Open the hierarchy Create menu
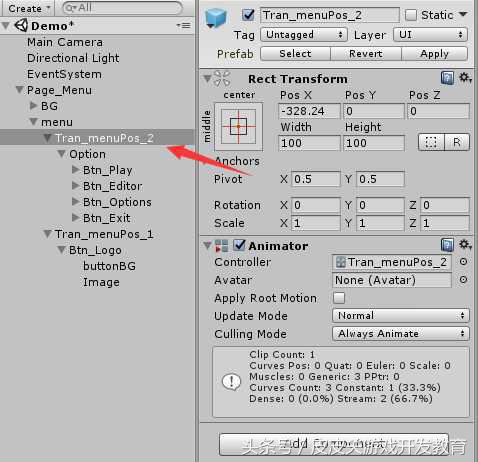The height and width of the screenshot is (462, 478). pos(29,8)
